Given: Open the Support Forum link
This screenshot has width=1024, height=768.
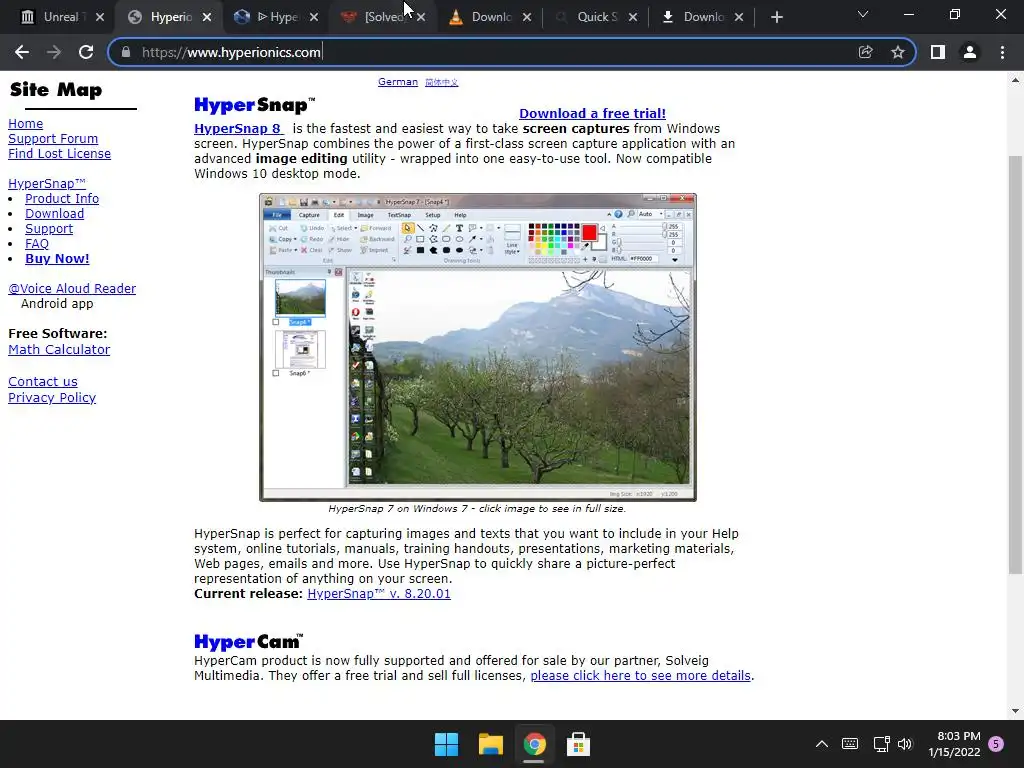Looking at the screenshot, I should click(x=53, y=138).
